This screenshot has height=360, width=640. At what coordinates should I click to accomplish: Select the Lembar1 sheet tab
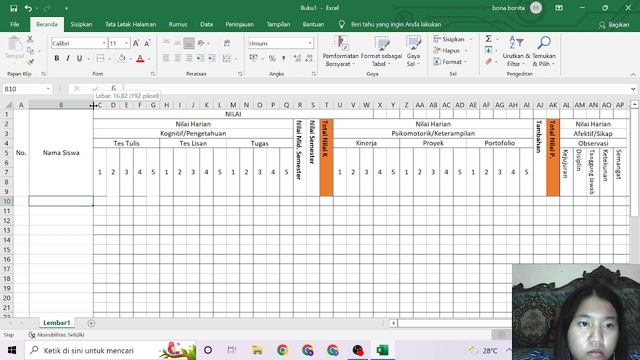(x=57, y=323)
